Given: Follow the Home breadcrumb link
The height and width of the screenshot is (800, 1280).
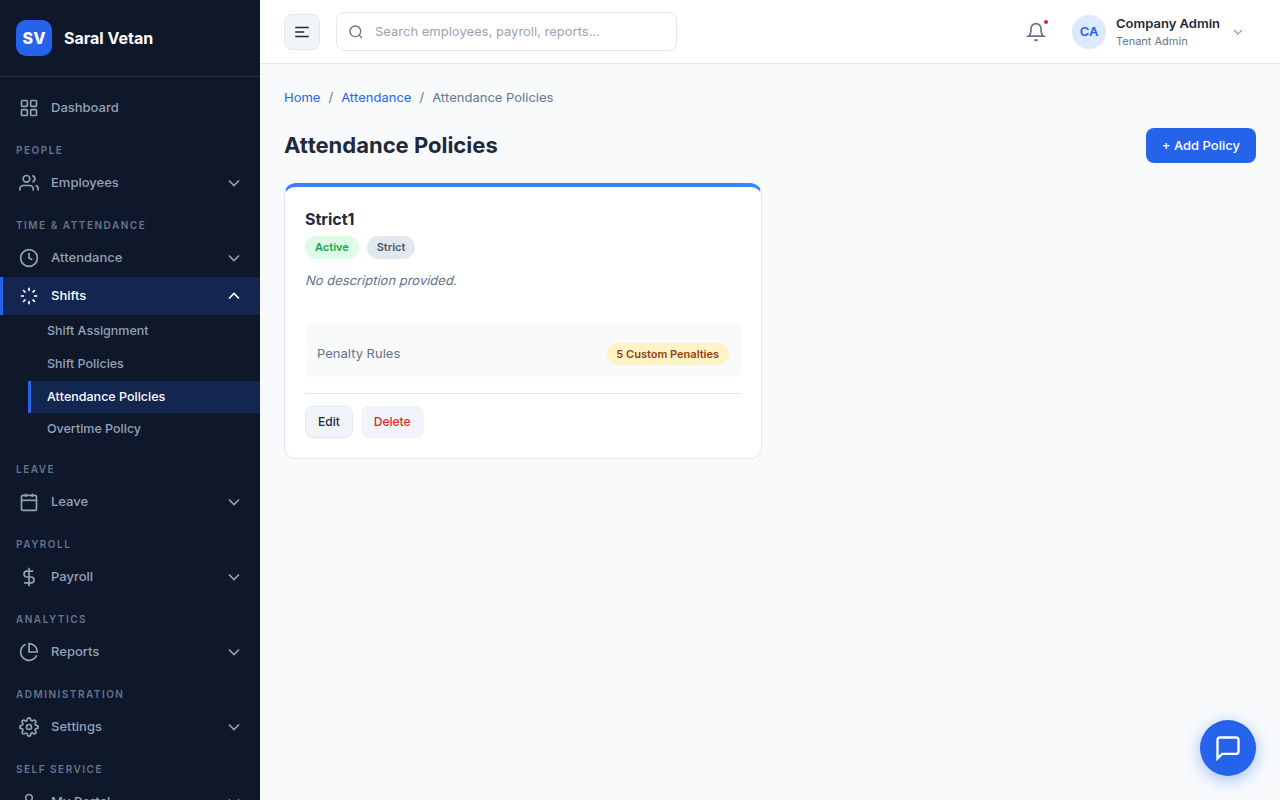Looking at the screenshot, I should 302,98.
